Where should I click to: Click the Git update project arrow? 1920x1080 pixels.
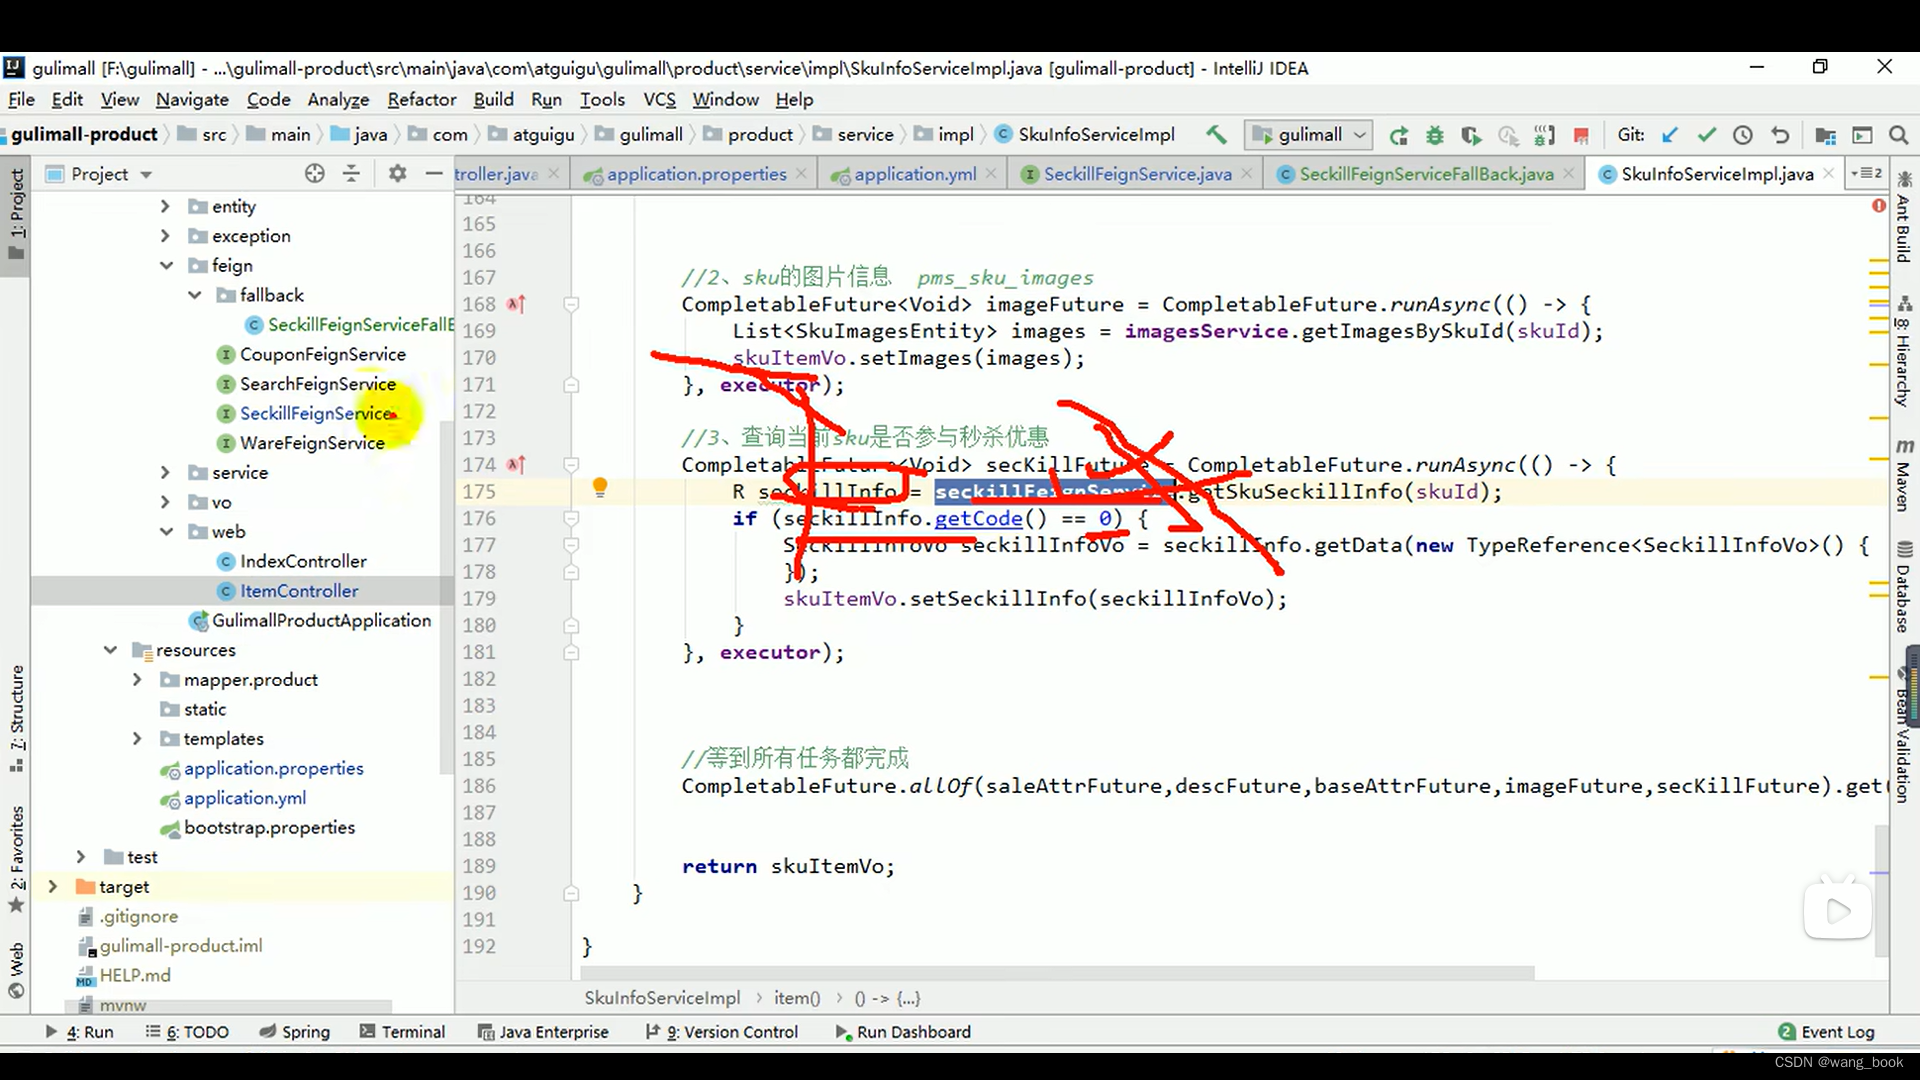click(1670, 135)
